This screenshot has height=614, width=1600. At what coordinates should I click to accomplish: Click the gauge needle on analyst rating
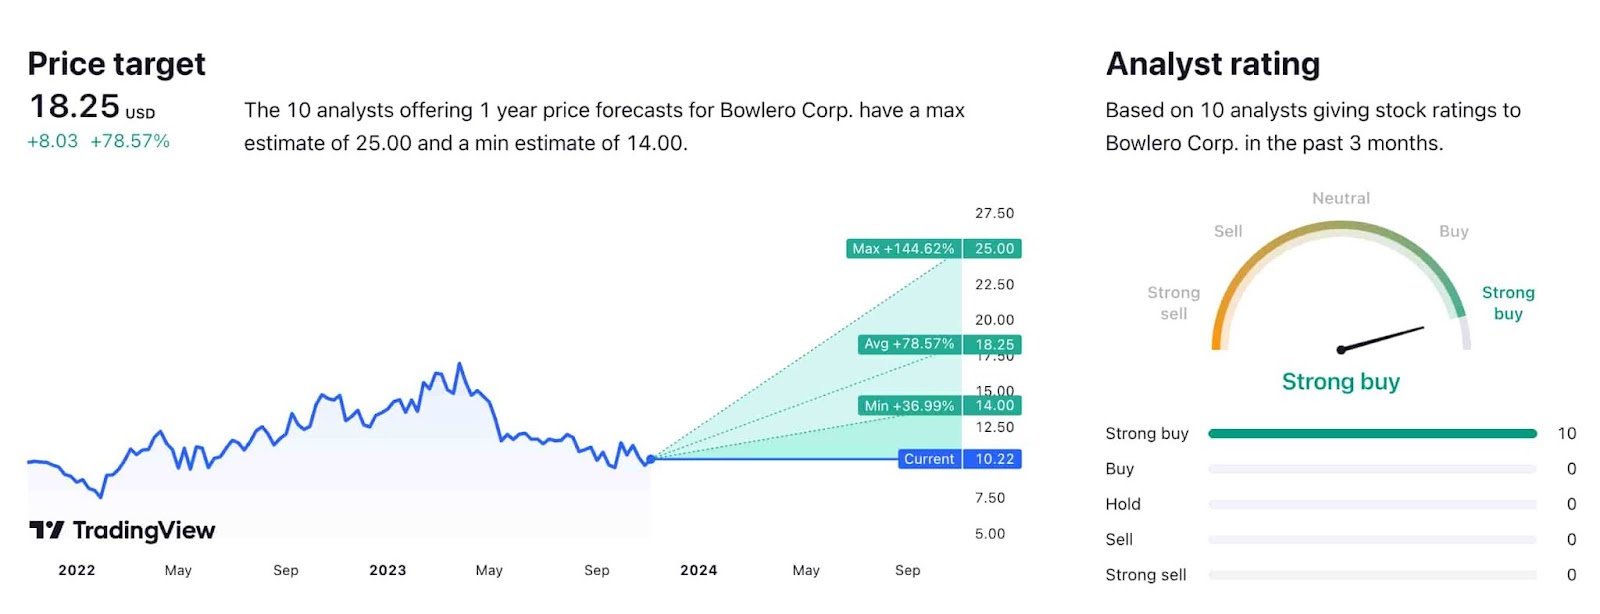(x=1382, y=339)
